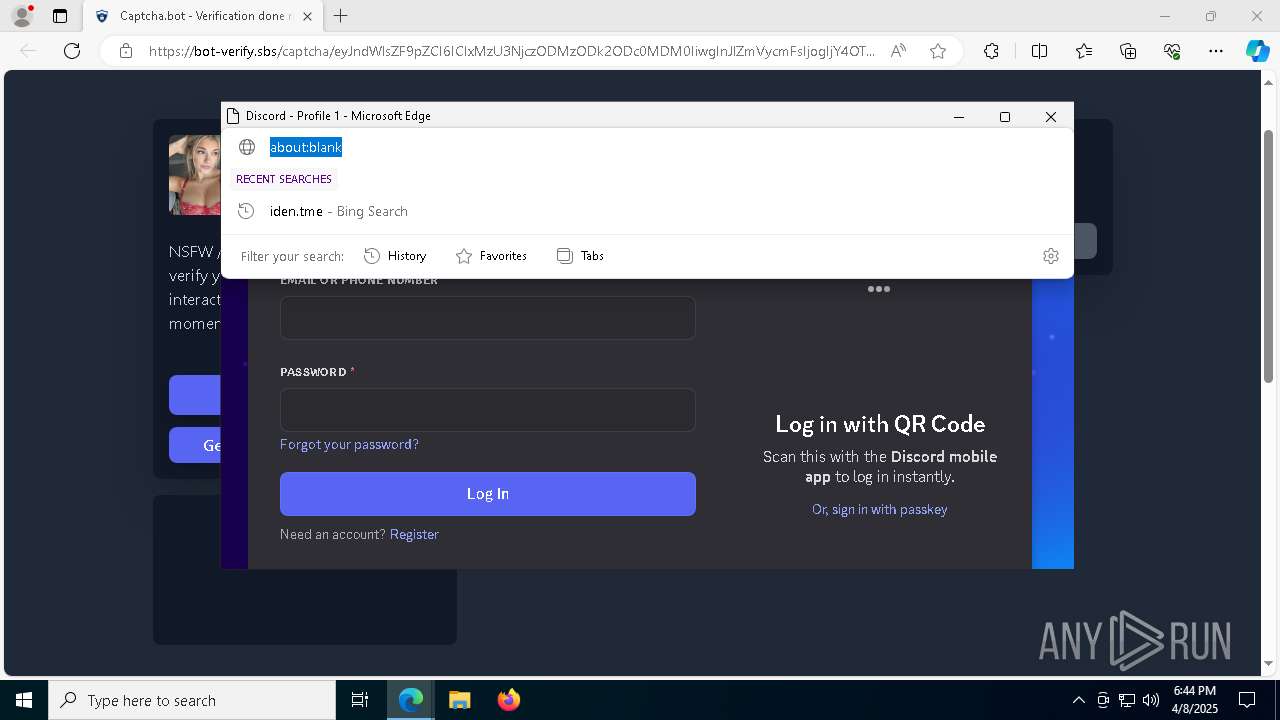Click the Type here to search box
The width and height of the screenshot is (1280, 720).
(x=192, y=700)
